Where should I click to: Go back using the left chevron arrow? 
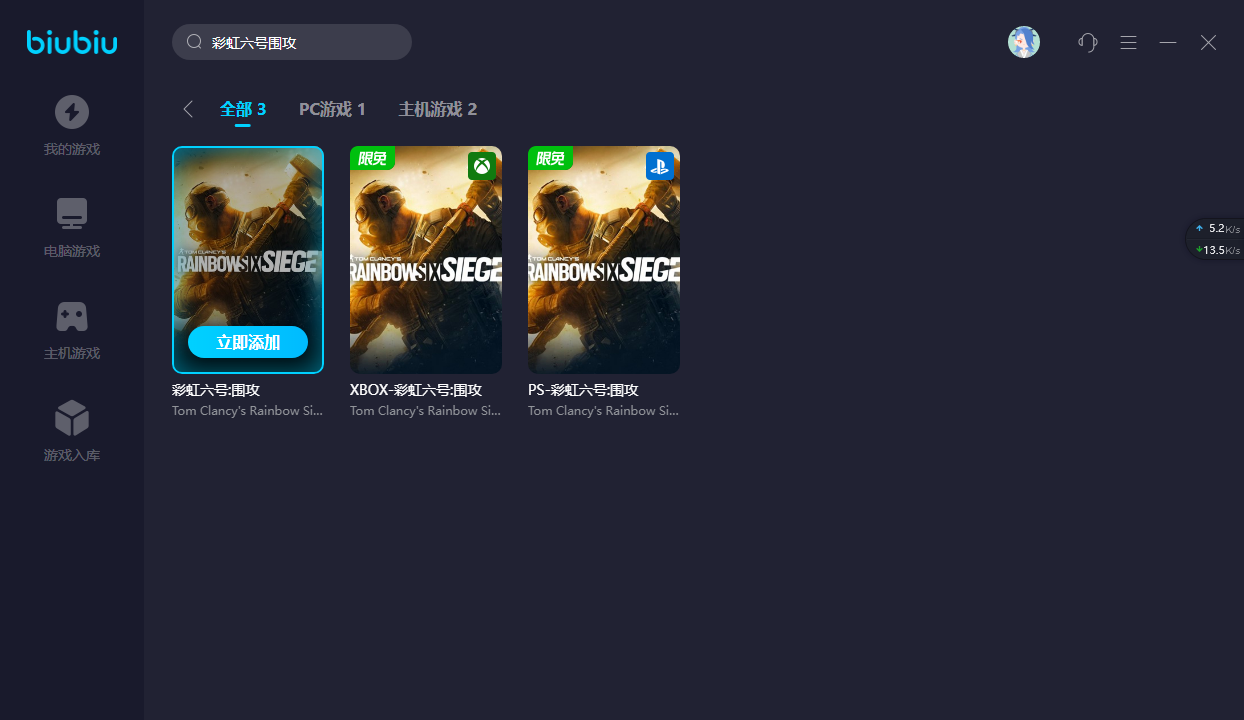[188, 109]
